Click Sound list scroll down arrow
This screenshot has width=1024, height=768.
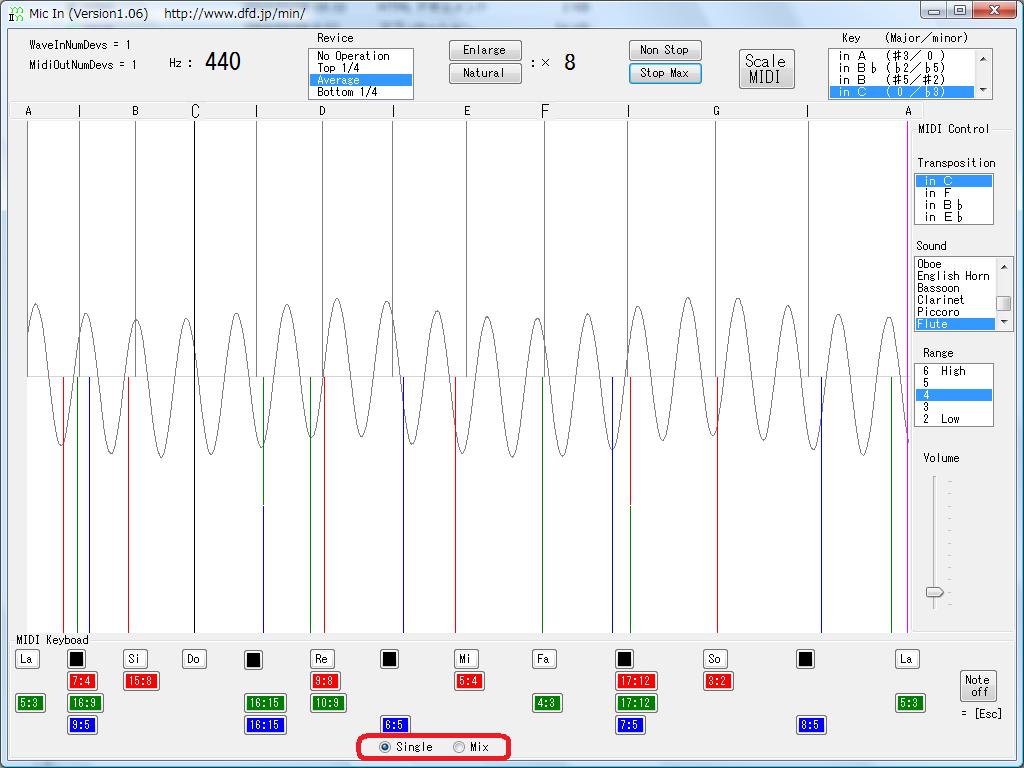[x=1004, y=323]
